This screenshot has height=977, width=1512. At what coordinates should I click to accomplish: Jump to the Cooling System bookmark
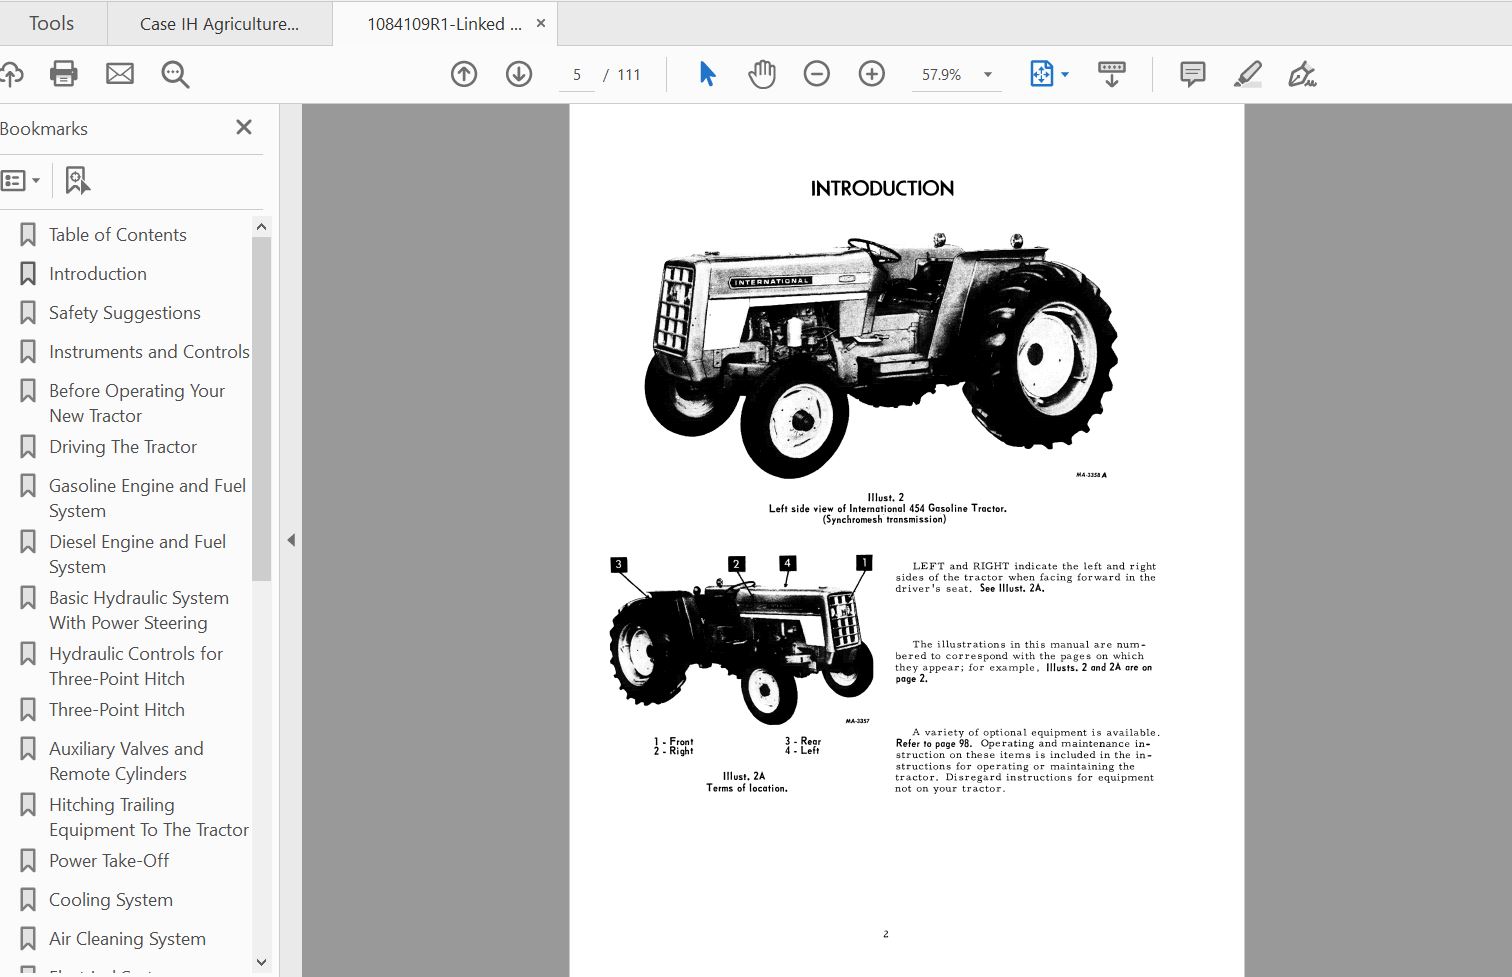pyautogui.click(x=110, y=900)
